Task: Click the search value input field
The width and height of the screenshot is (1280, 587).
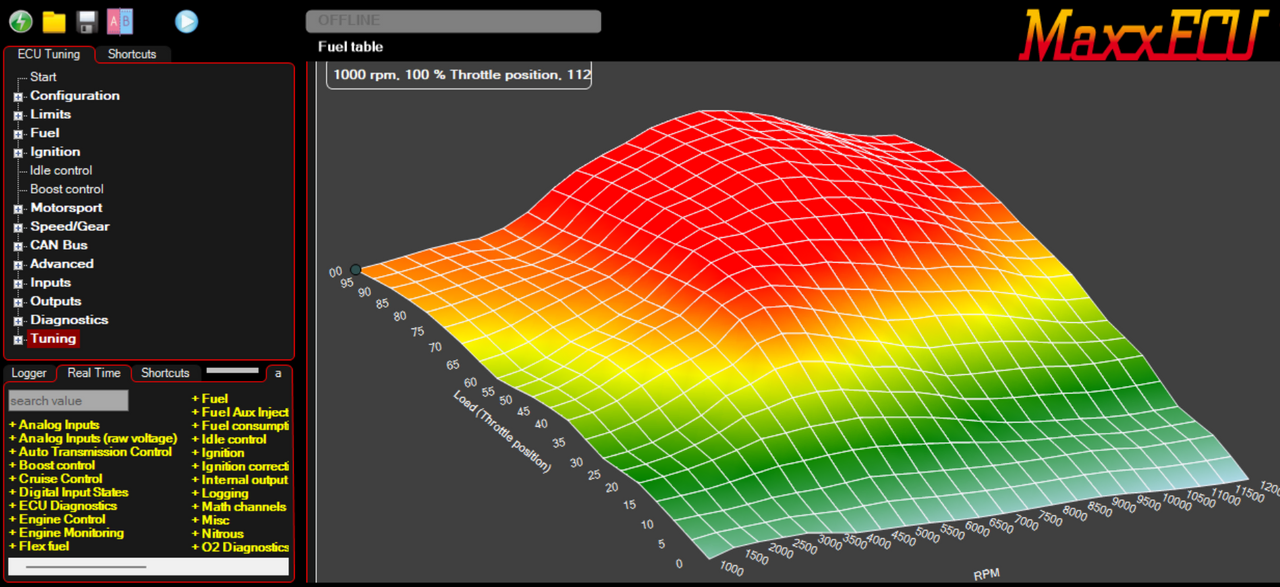Action: 68,401
